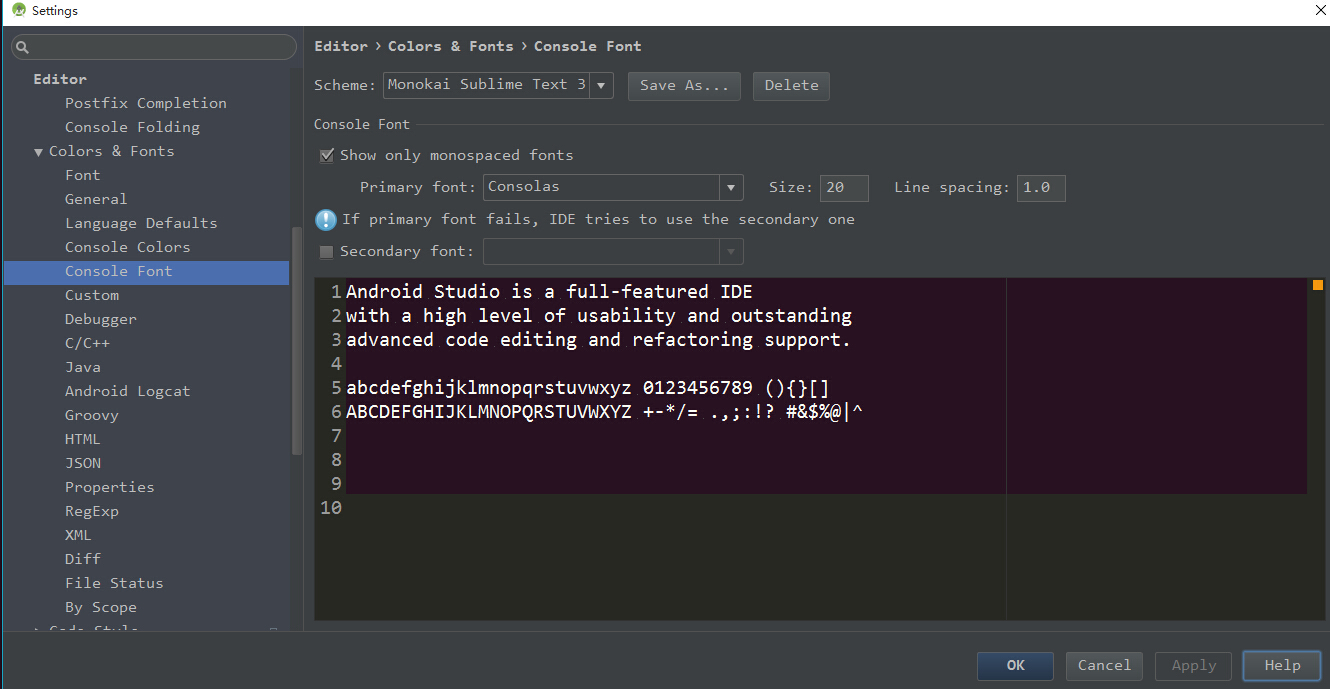Click the settings search field
This screenshot has width=1330, height=689.
click(x=154, y=47)
